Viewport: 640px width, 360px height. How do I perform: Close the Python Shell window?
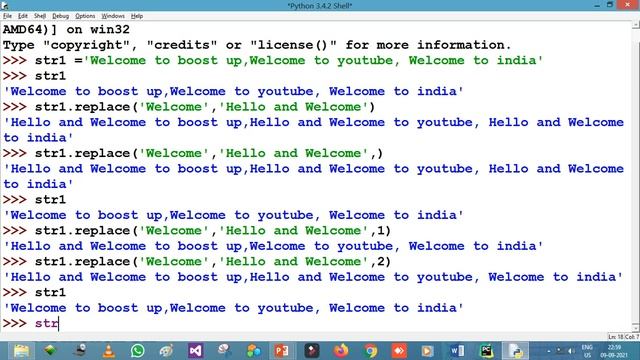628,5
